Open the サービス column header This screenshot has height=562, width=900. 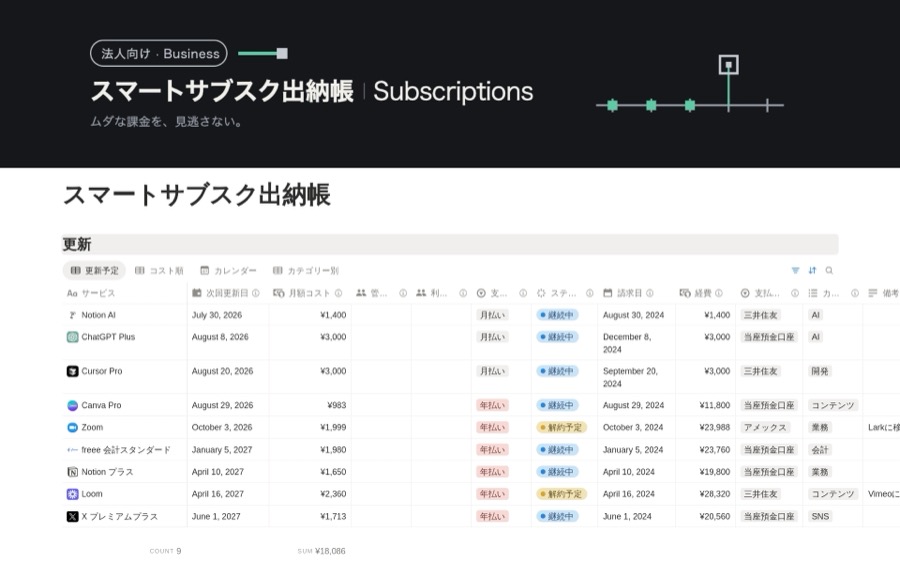(x=125, y=293)
